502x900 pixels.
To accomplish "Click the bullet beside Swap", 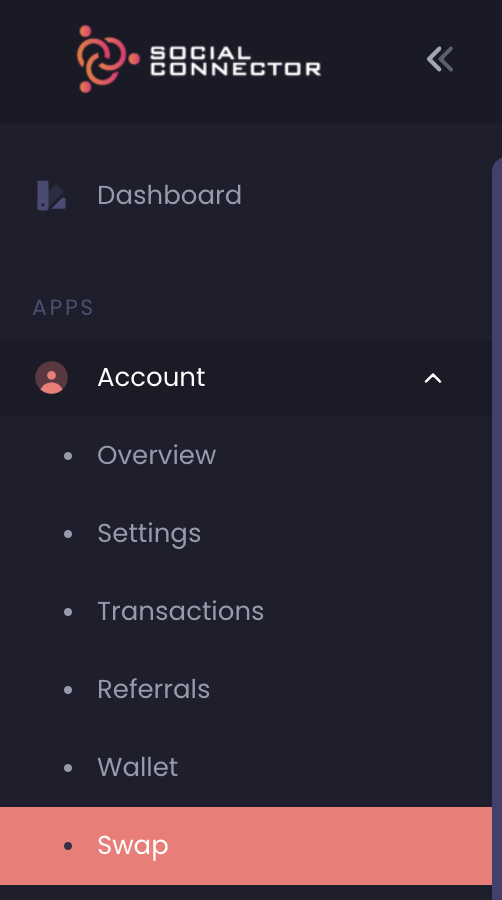I will tap(68, 846).
